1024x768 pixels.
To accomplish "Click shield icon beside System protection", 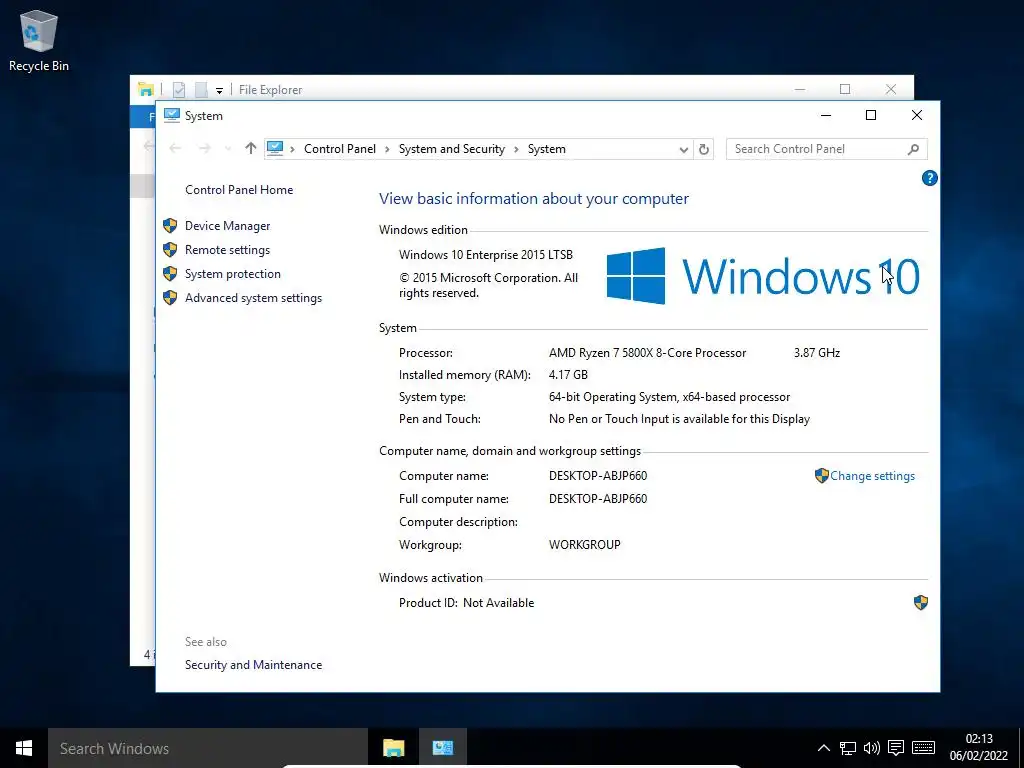I will pos(170,274).
